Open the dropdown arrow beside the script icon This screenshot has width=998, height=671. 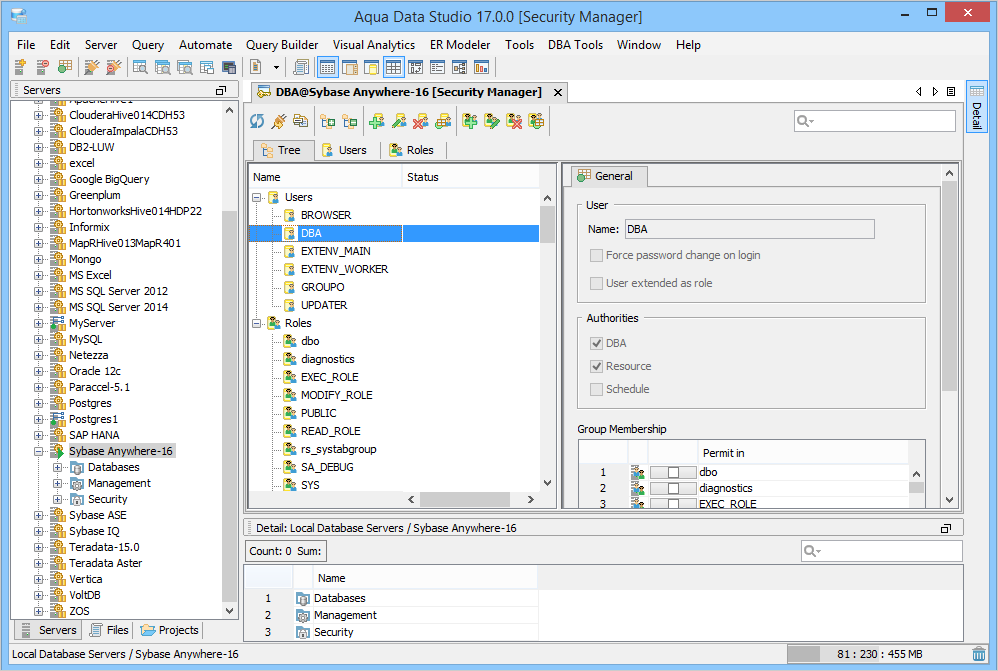click(x=276, y=67)
